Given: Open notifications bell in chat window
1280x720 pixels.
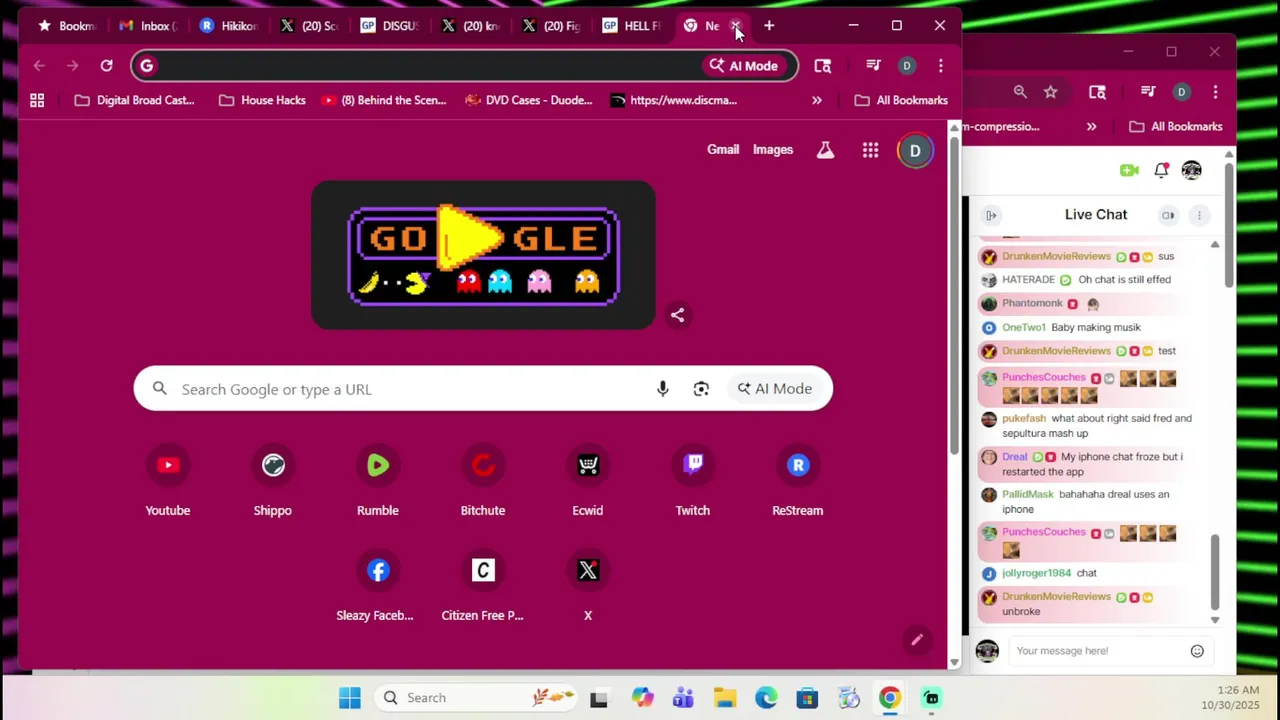Looking at the screenshot, I should (1161, 170).
